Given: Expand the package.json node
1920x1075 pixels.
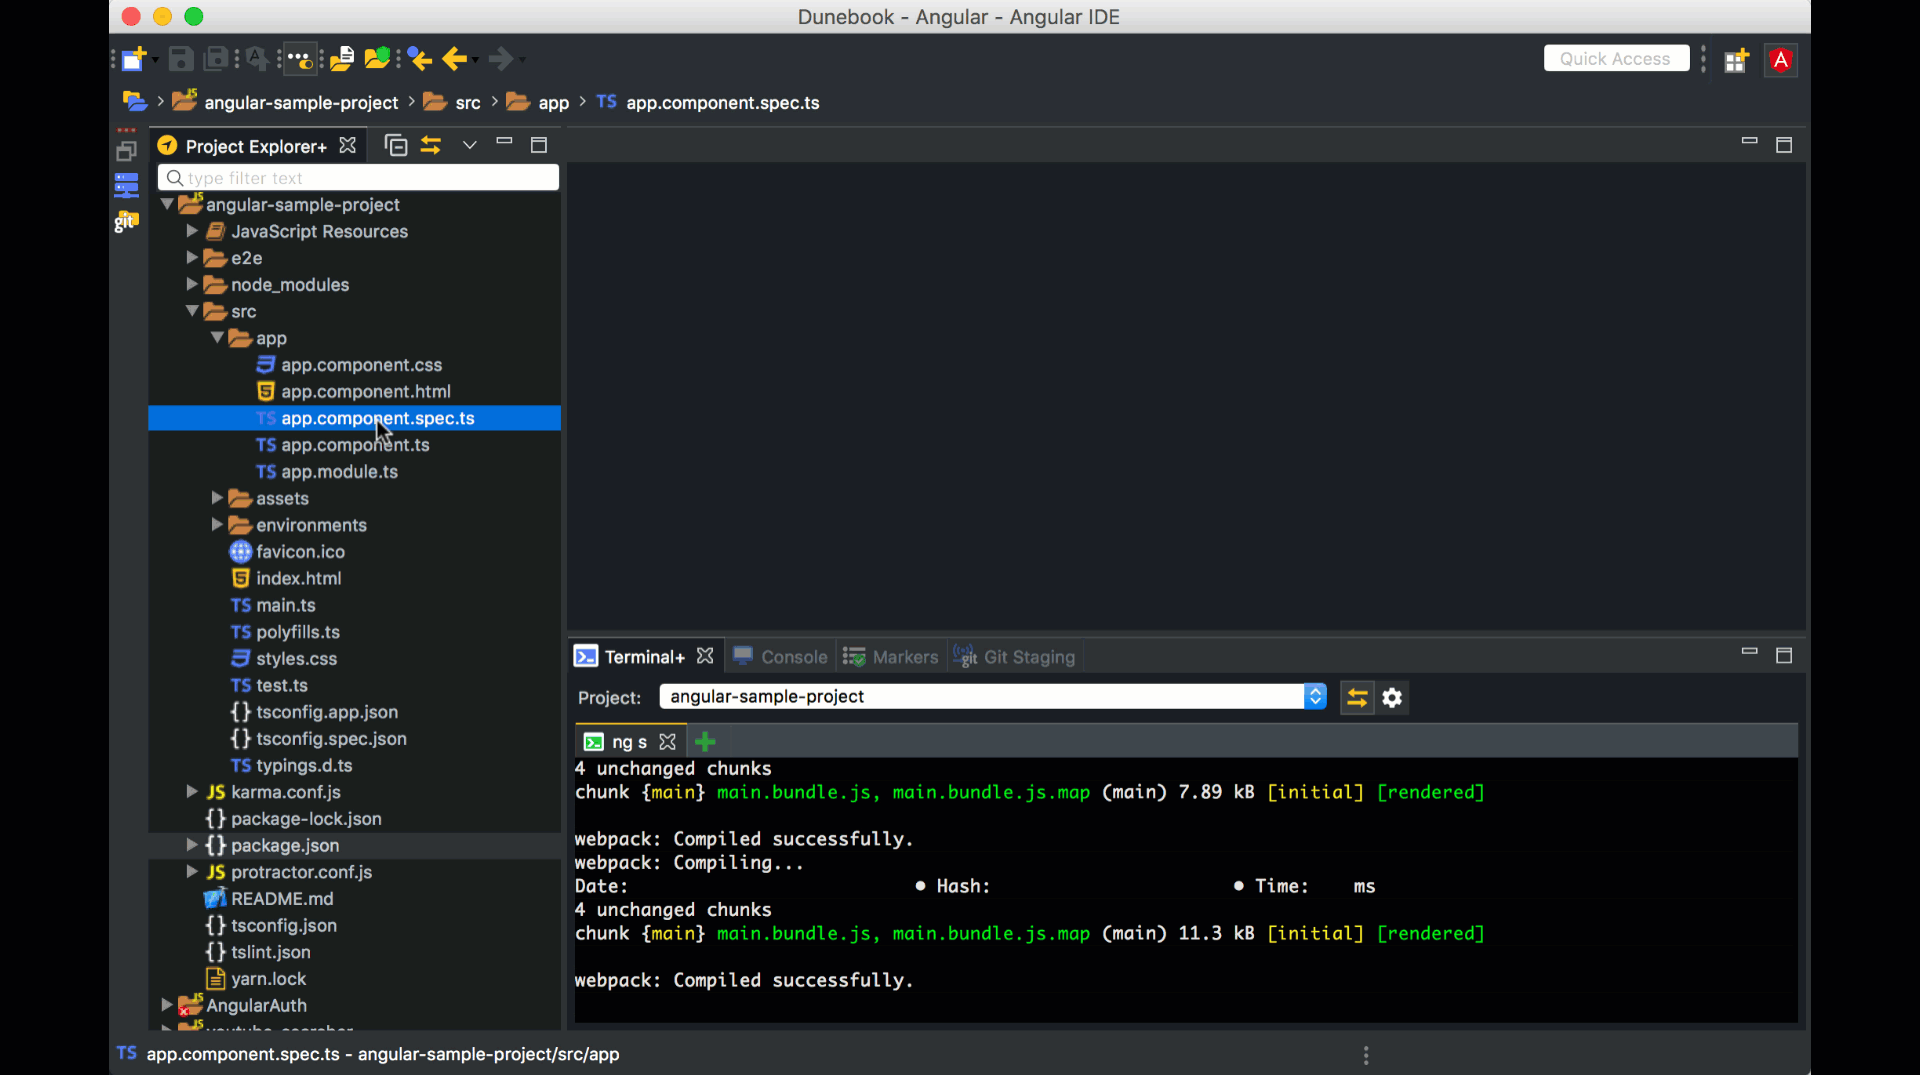Looking at the screenshot, I should point(192,845).
